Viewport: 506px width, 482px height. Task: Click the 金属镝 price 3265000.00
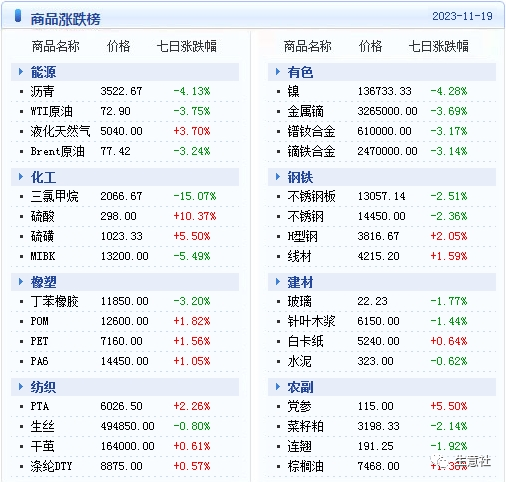coord(387,111)
